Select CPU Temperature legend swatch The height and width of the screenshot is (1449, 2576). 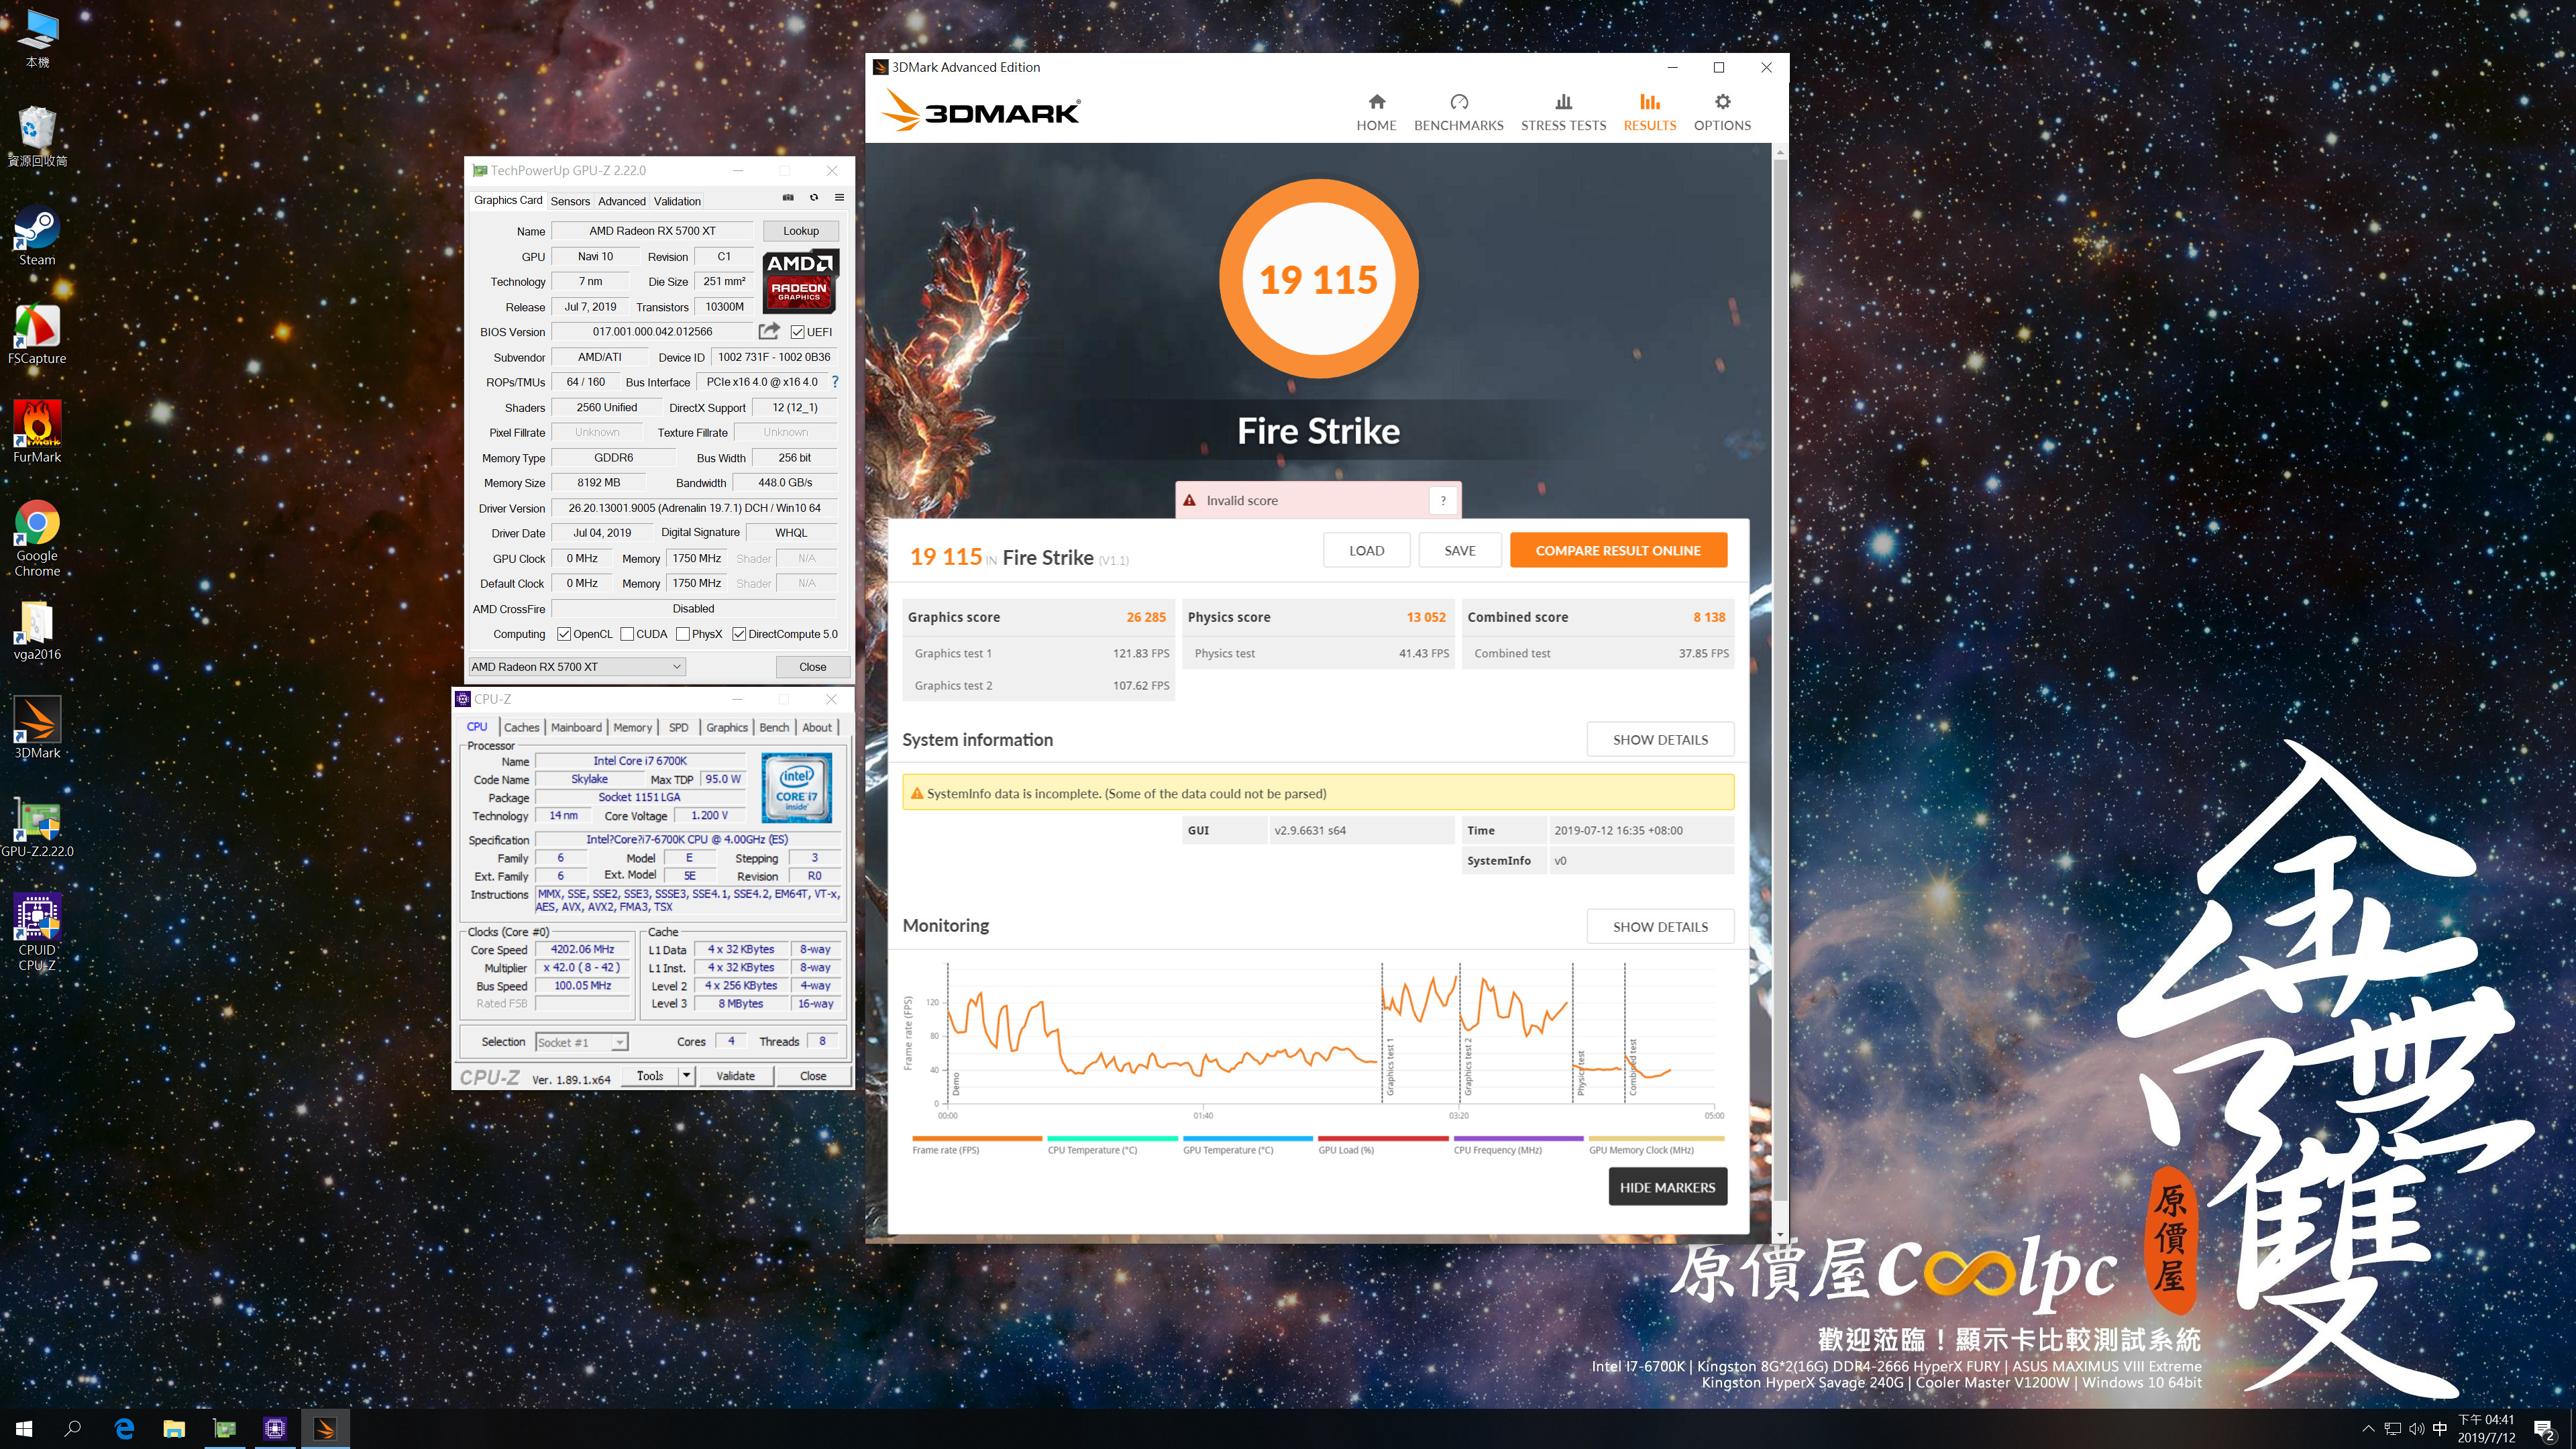pyautogui.click(x=1112, y=1138)
